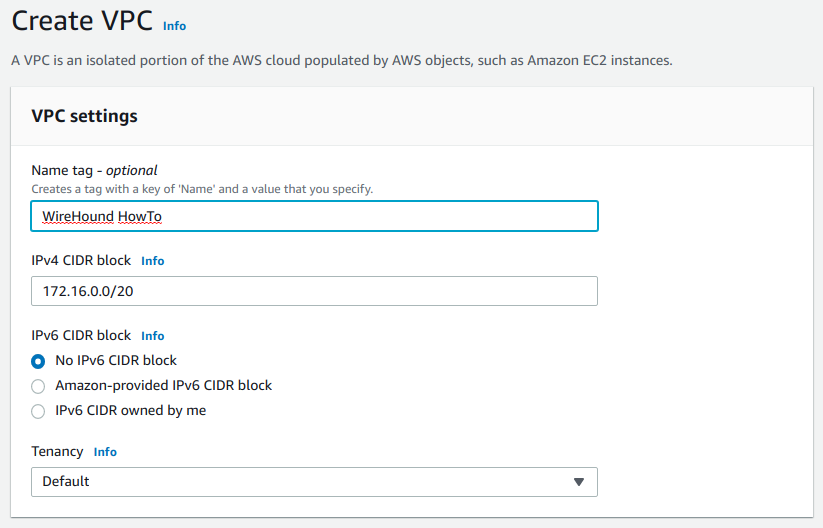Open Info link next to IPv4 CIDR block
The width and height of the screenshot is (823, 528).
(152, 261)
